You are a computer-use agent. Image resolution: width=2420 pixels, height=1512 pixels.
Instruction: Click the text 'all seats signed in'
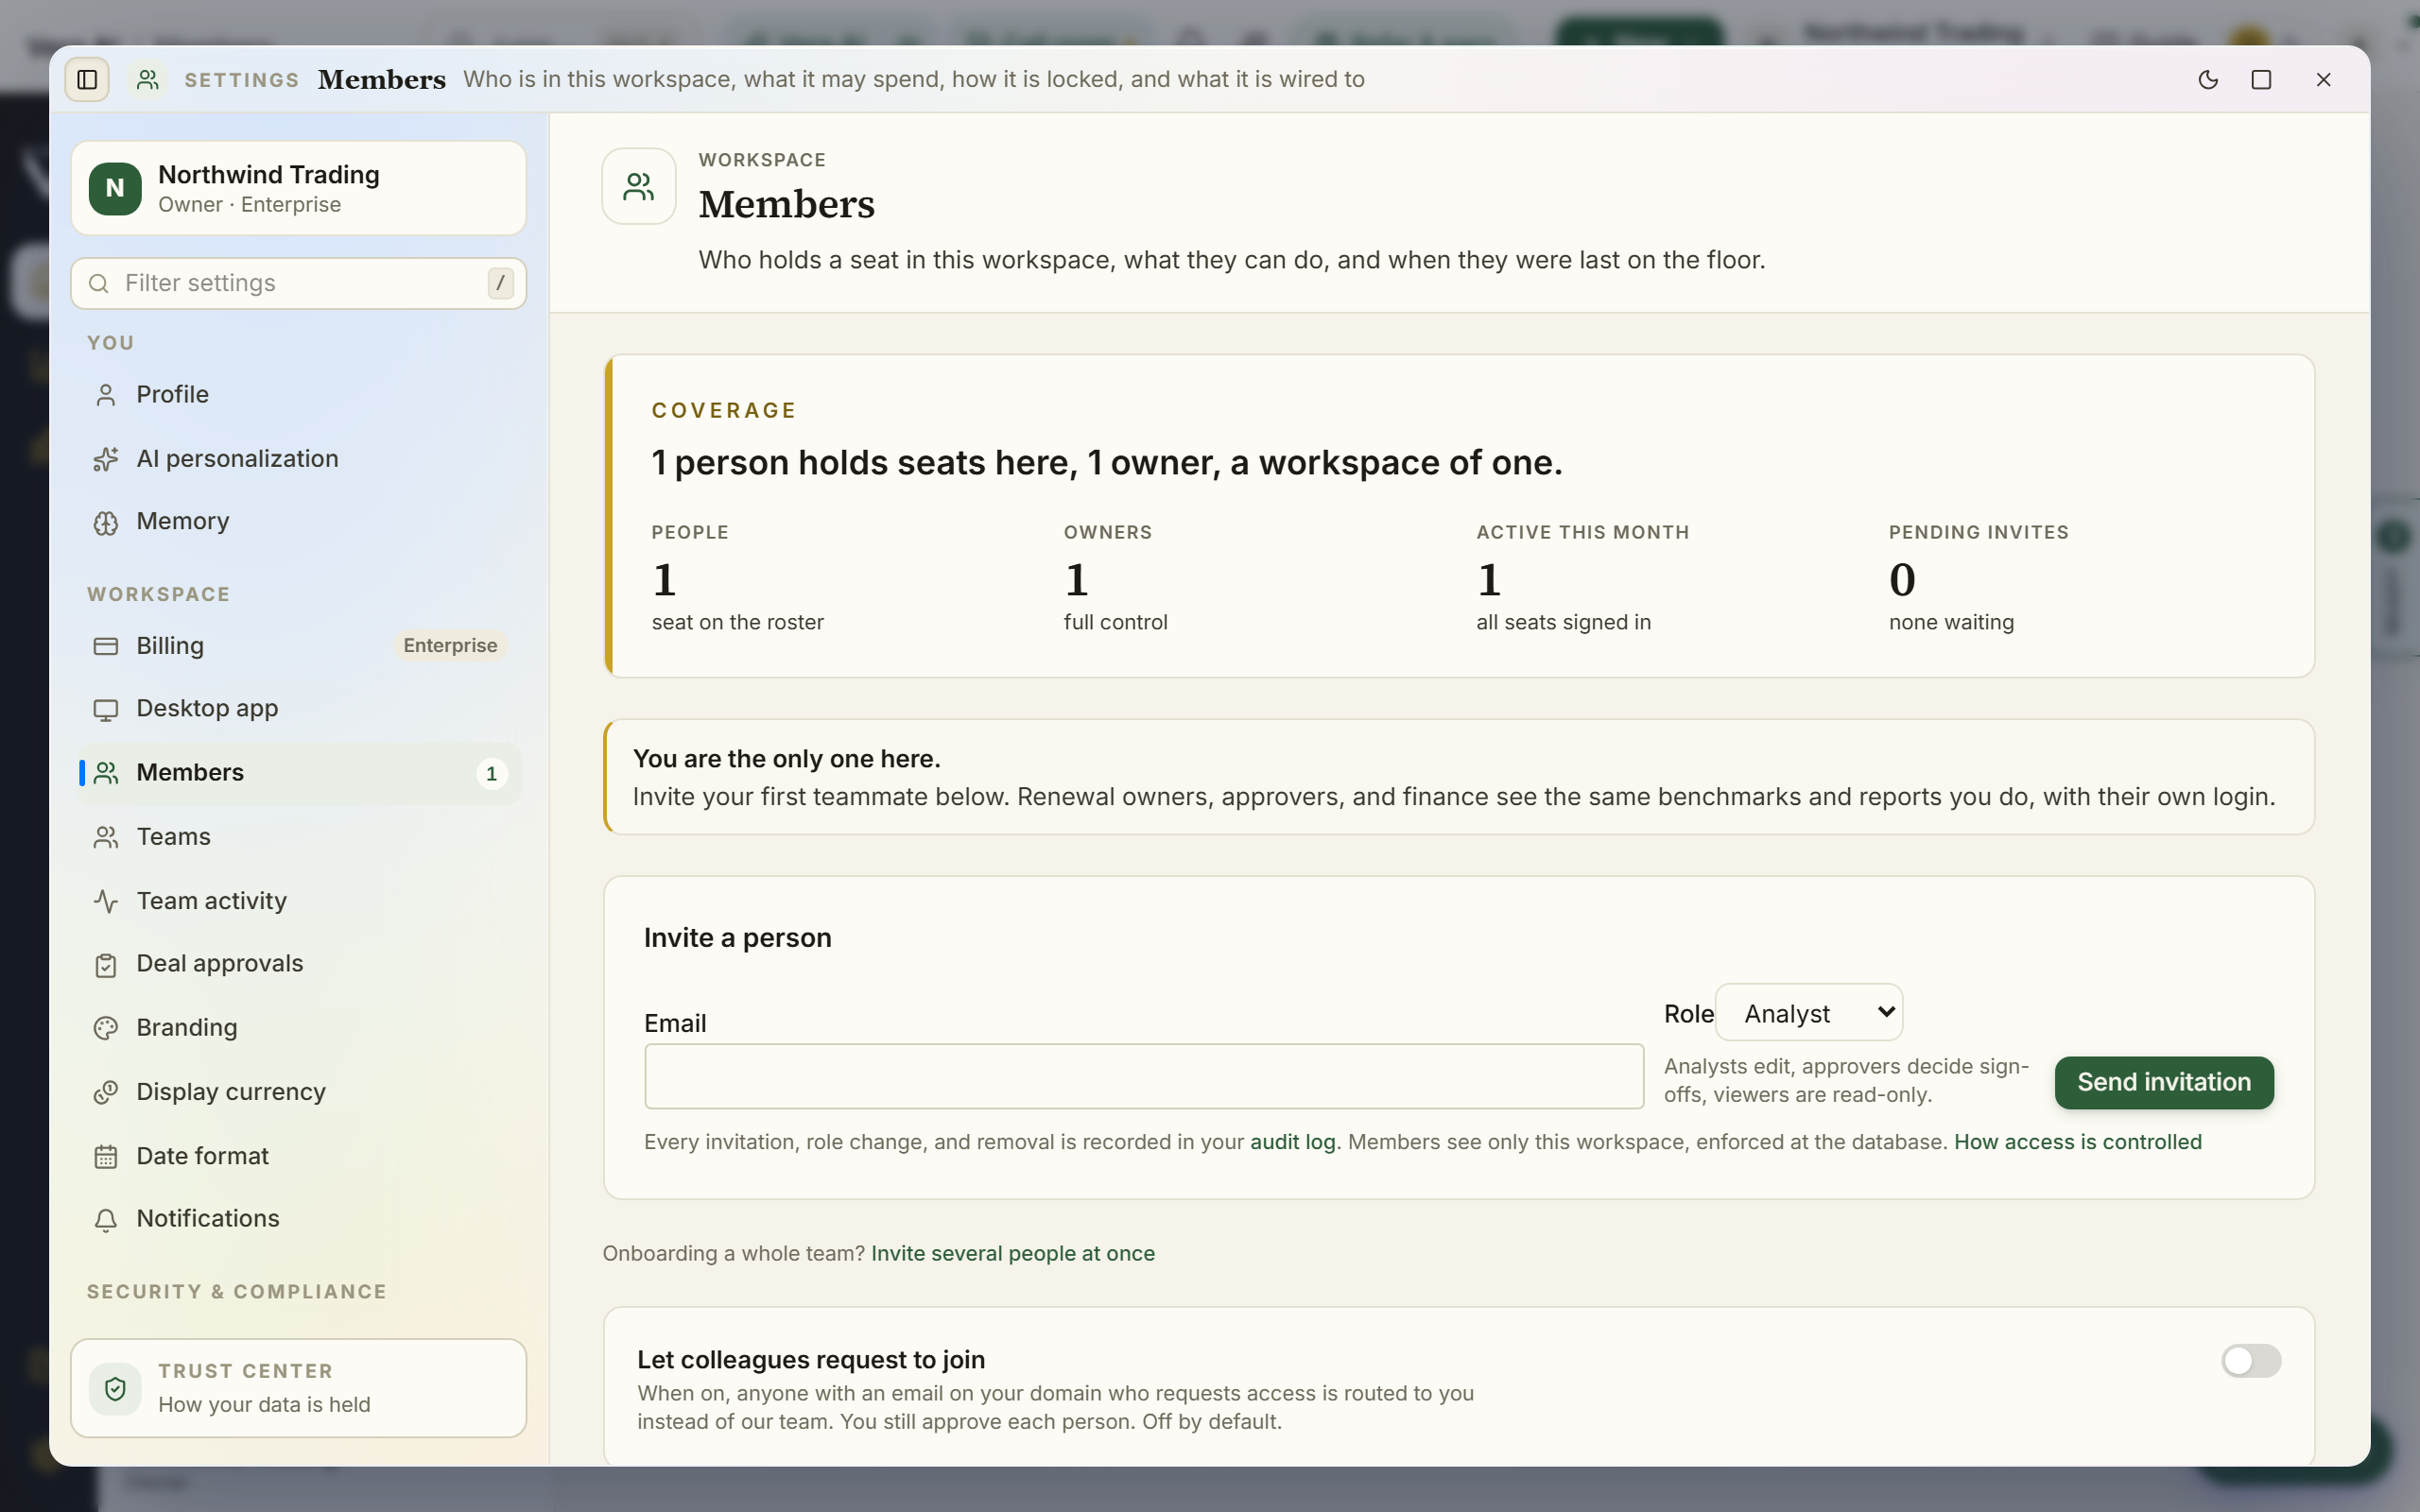[1563, 622]
